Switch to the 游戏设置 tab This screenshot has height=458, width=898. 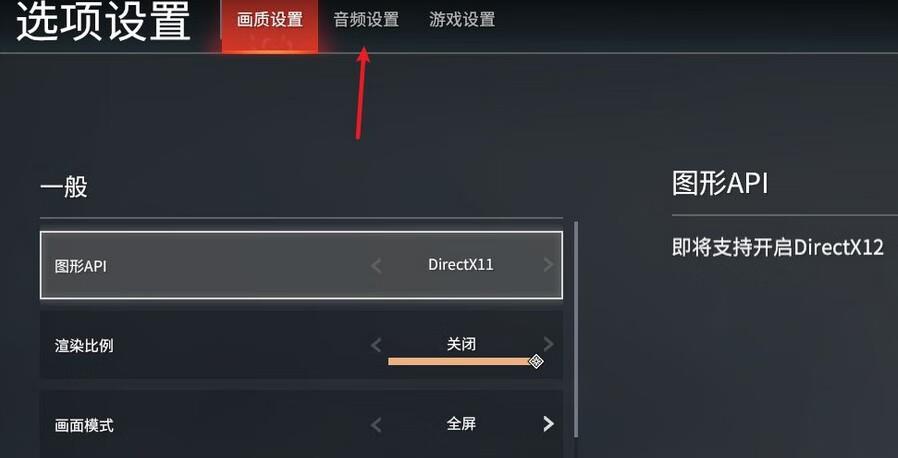point(462,20)
